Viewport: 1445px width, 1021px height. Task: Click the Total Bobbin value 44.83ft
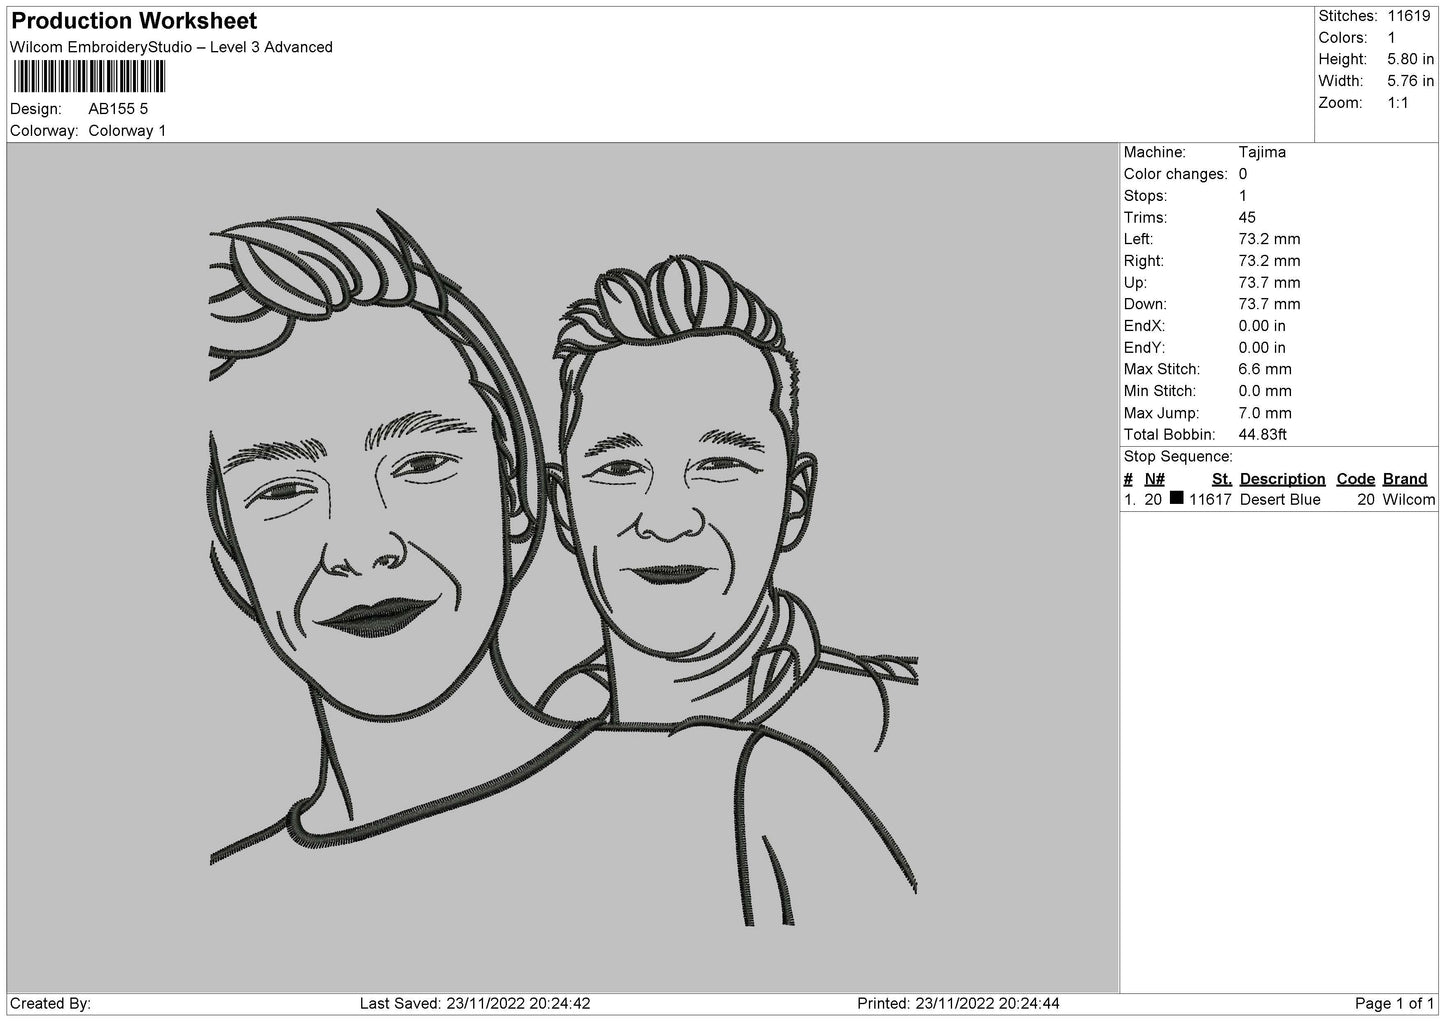click(1262, 434)
